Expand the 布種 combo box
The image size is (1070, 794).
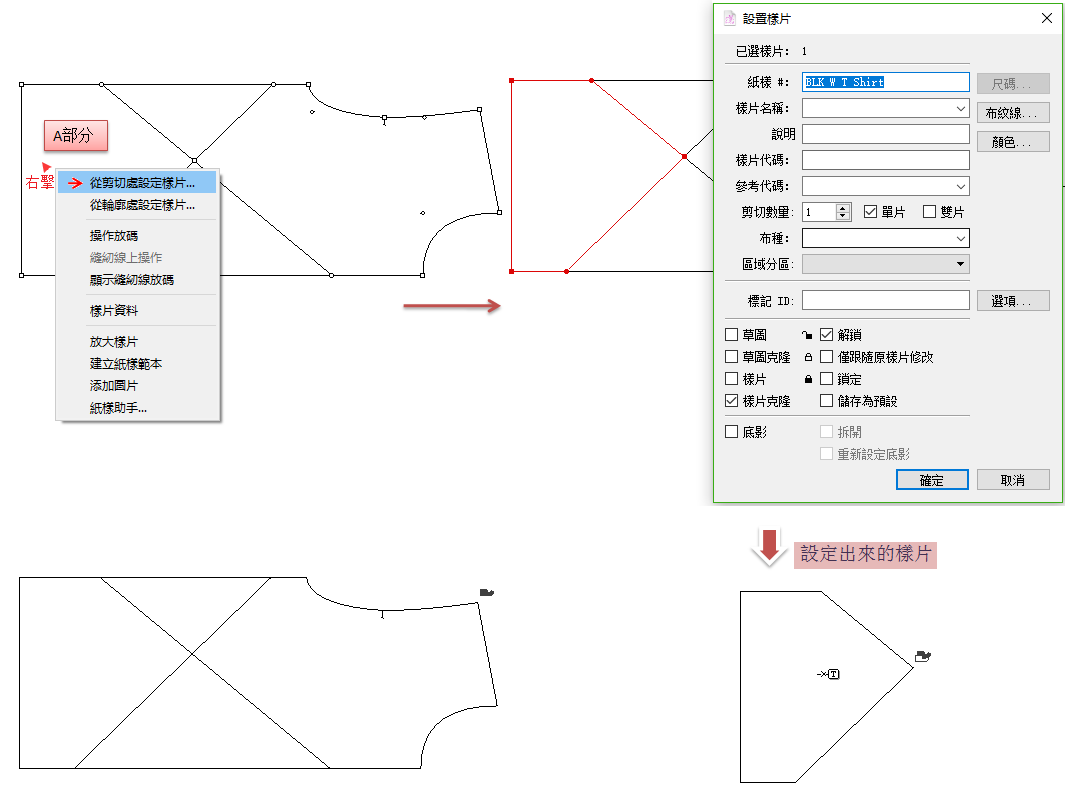coord(960,239)
